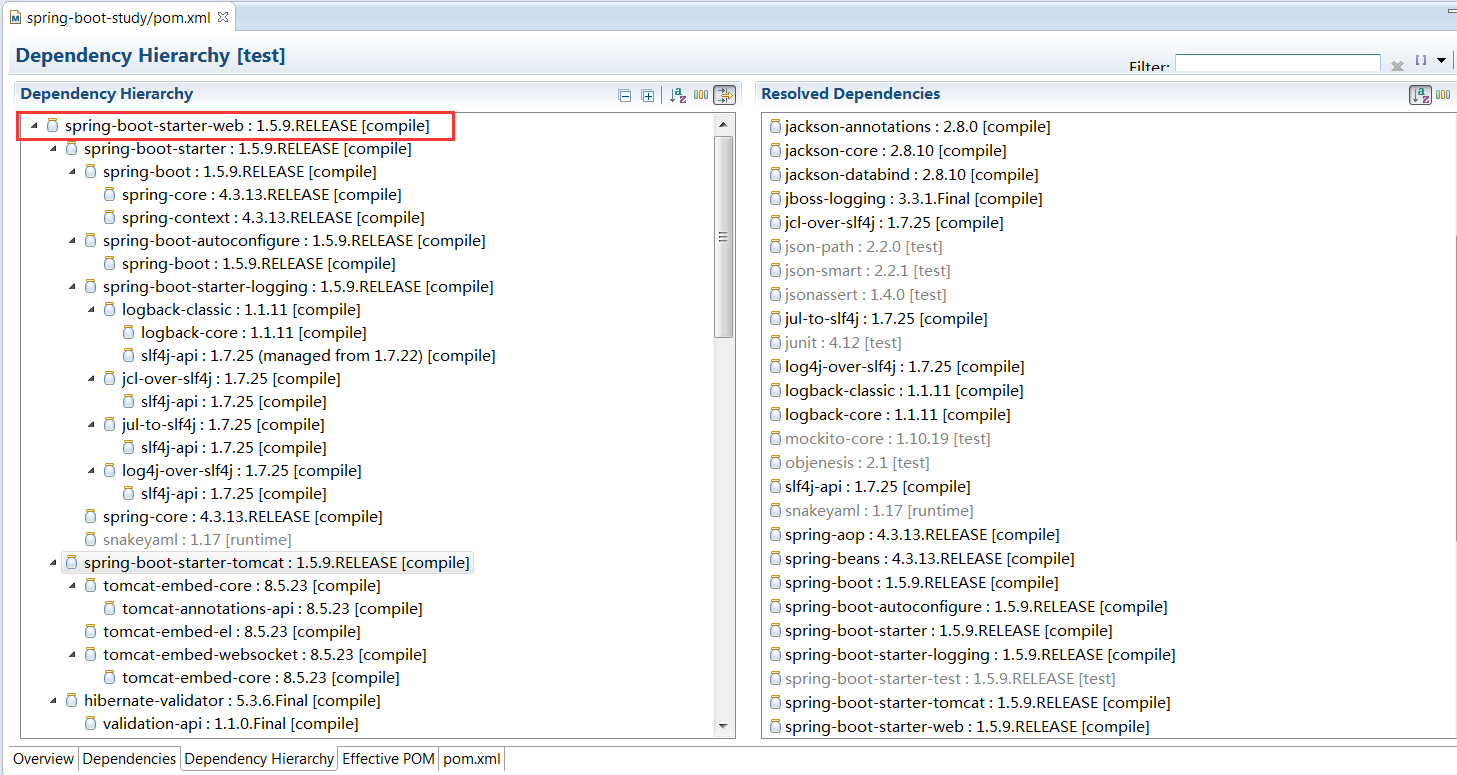The width and height of the screenshot is (1457, 775).
Task: Expand all nodes in Dependency Hierarchy
Action: (x=648, y=96)
